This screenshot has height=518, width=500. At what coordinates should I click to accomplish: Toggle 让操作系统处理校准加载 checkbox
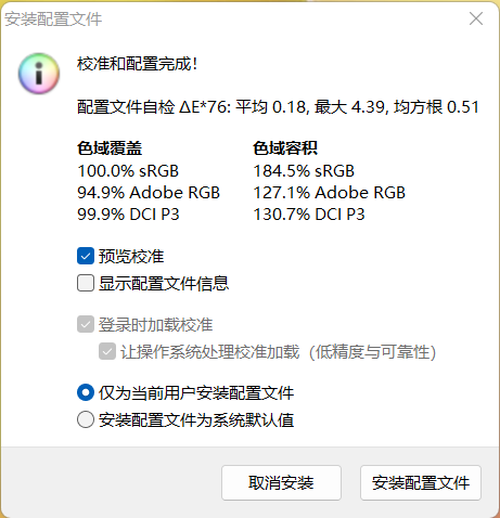click(107, 352)
